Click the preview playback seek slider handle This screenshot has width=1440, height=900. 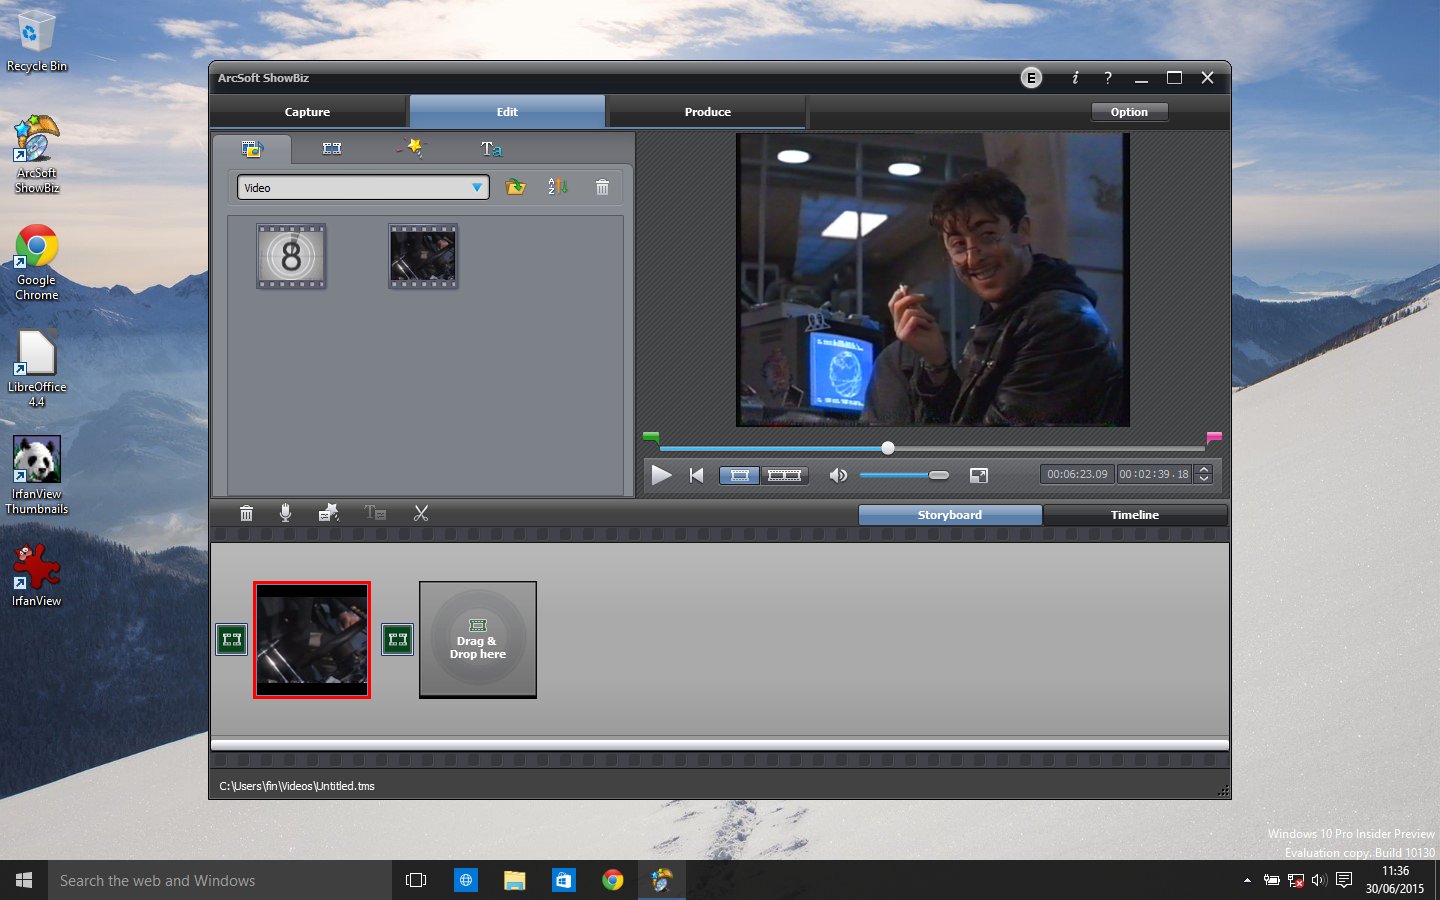pos(888,448)
